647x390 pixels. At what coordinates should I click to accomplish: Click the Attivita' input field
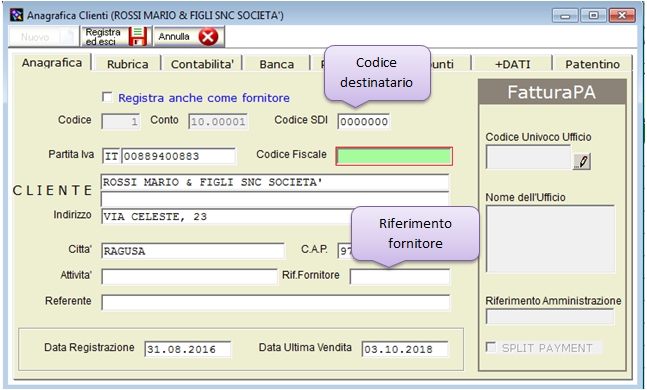[x=189, y=277]
